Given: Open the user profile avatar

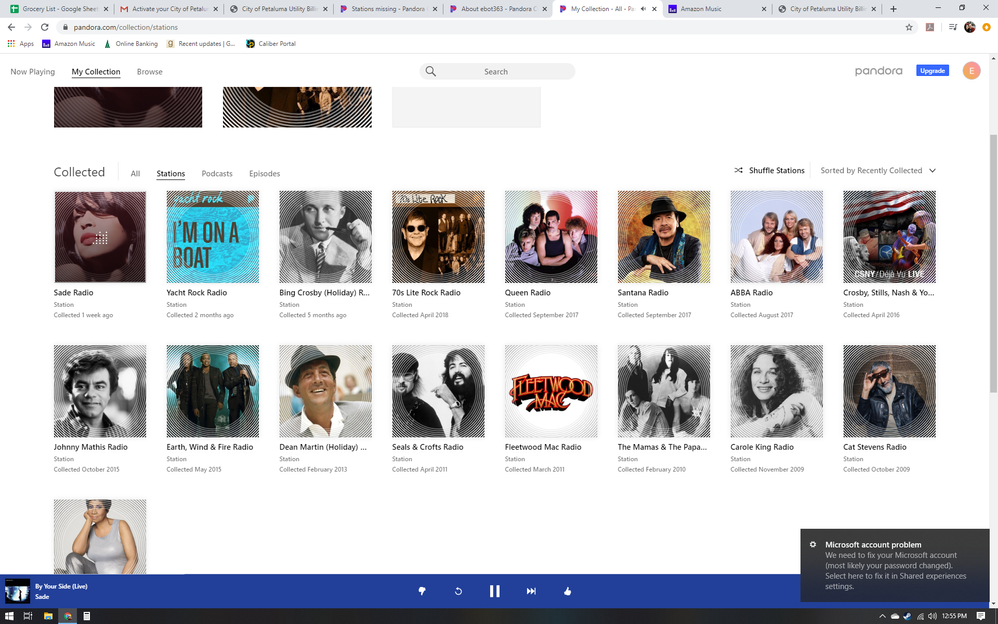Looking at the screenshot, I should 971,71.
